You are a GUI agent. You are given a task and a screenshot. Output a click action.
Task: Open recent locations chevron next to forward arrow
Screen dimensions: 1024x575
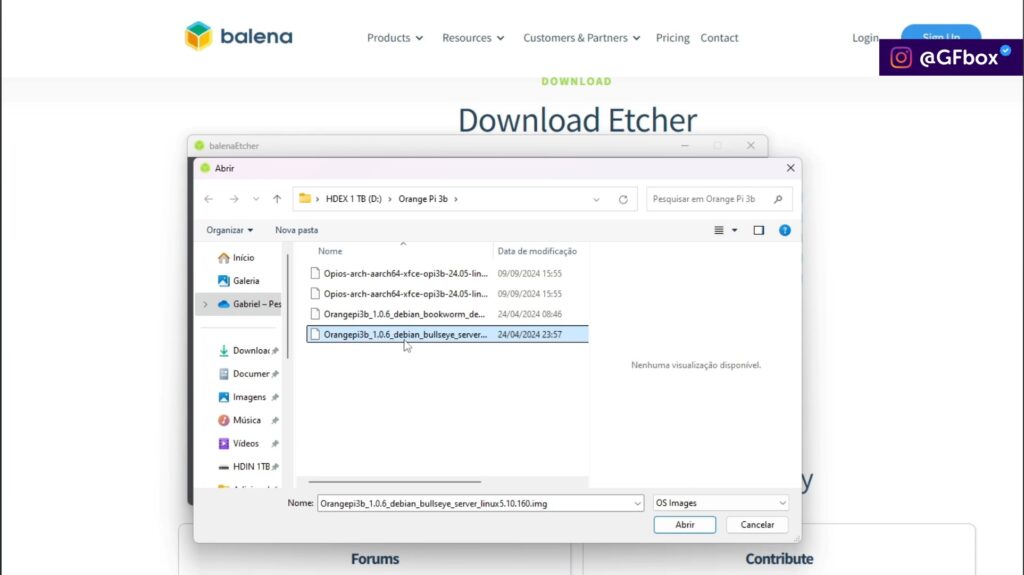pos(256,199)
